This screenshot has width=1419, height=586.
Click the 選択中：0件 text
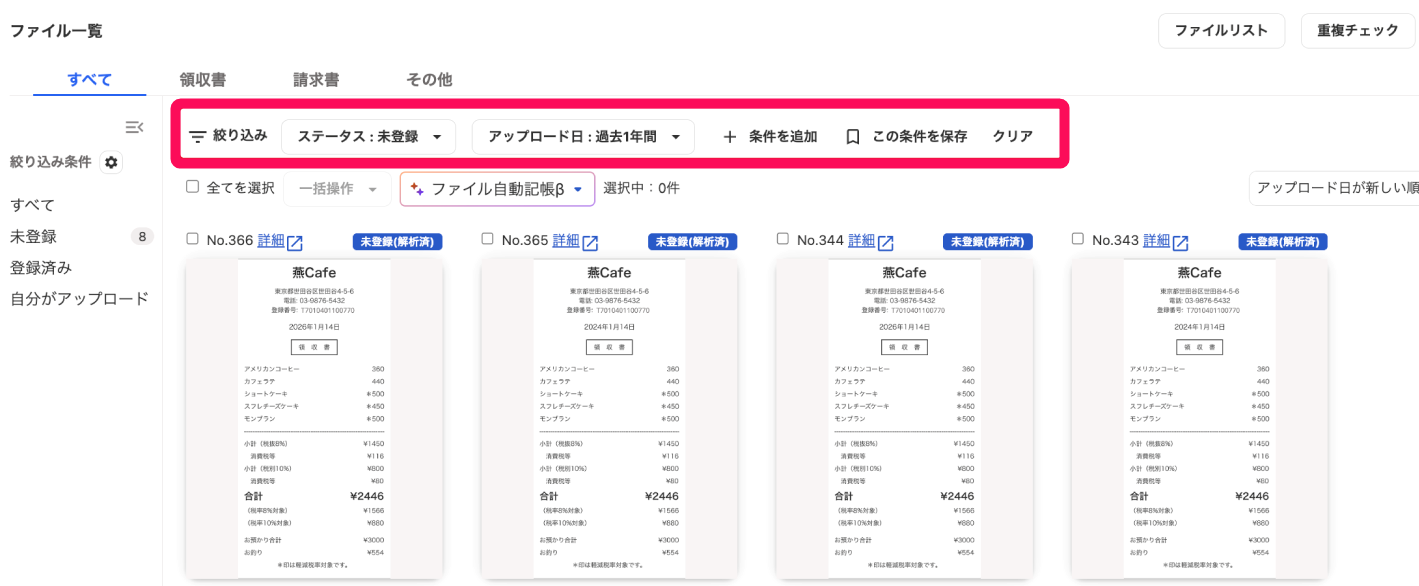click(x=641, y=188)
